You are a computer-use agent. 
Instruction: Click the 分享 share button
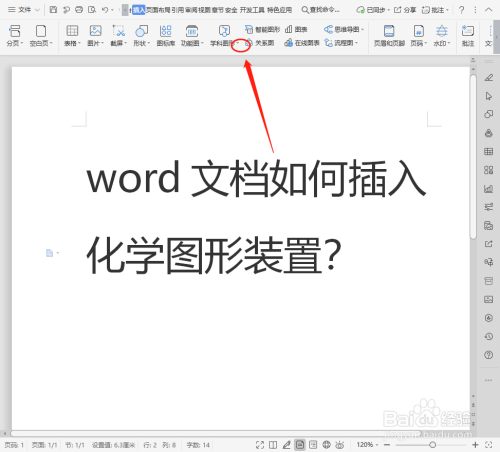coord(405,10)
